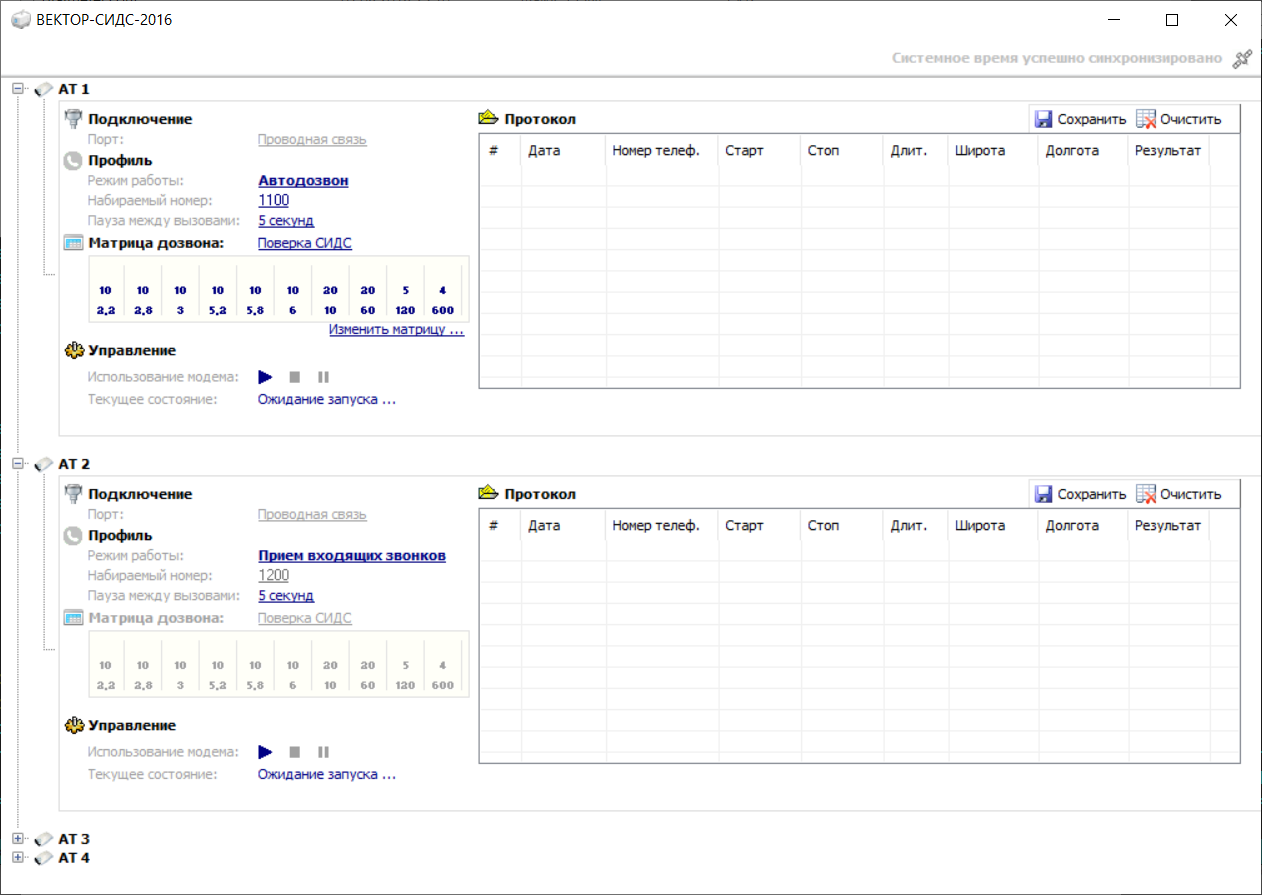Click 'Прием входящих звонков' mode link
Image resolution: width=1262 pixels, height=895 pixels.
[351, 556]
